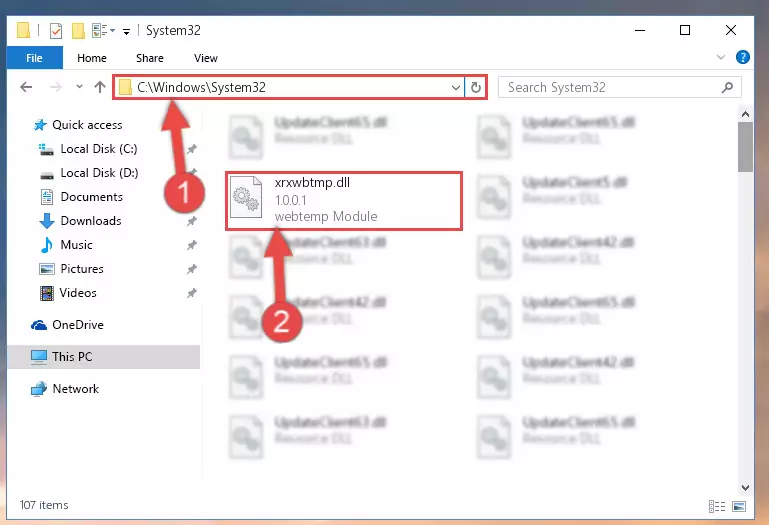The image size is (769, 525).
Task: Click the pin icon beside Pictures
Action: click(192, 269)
